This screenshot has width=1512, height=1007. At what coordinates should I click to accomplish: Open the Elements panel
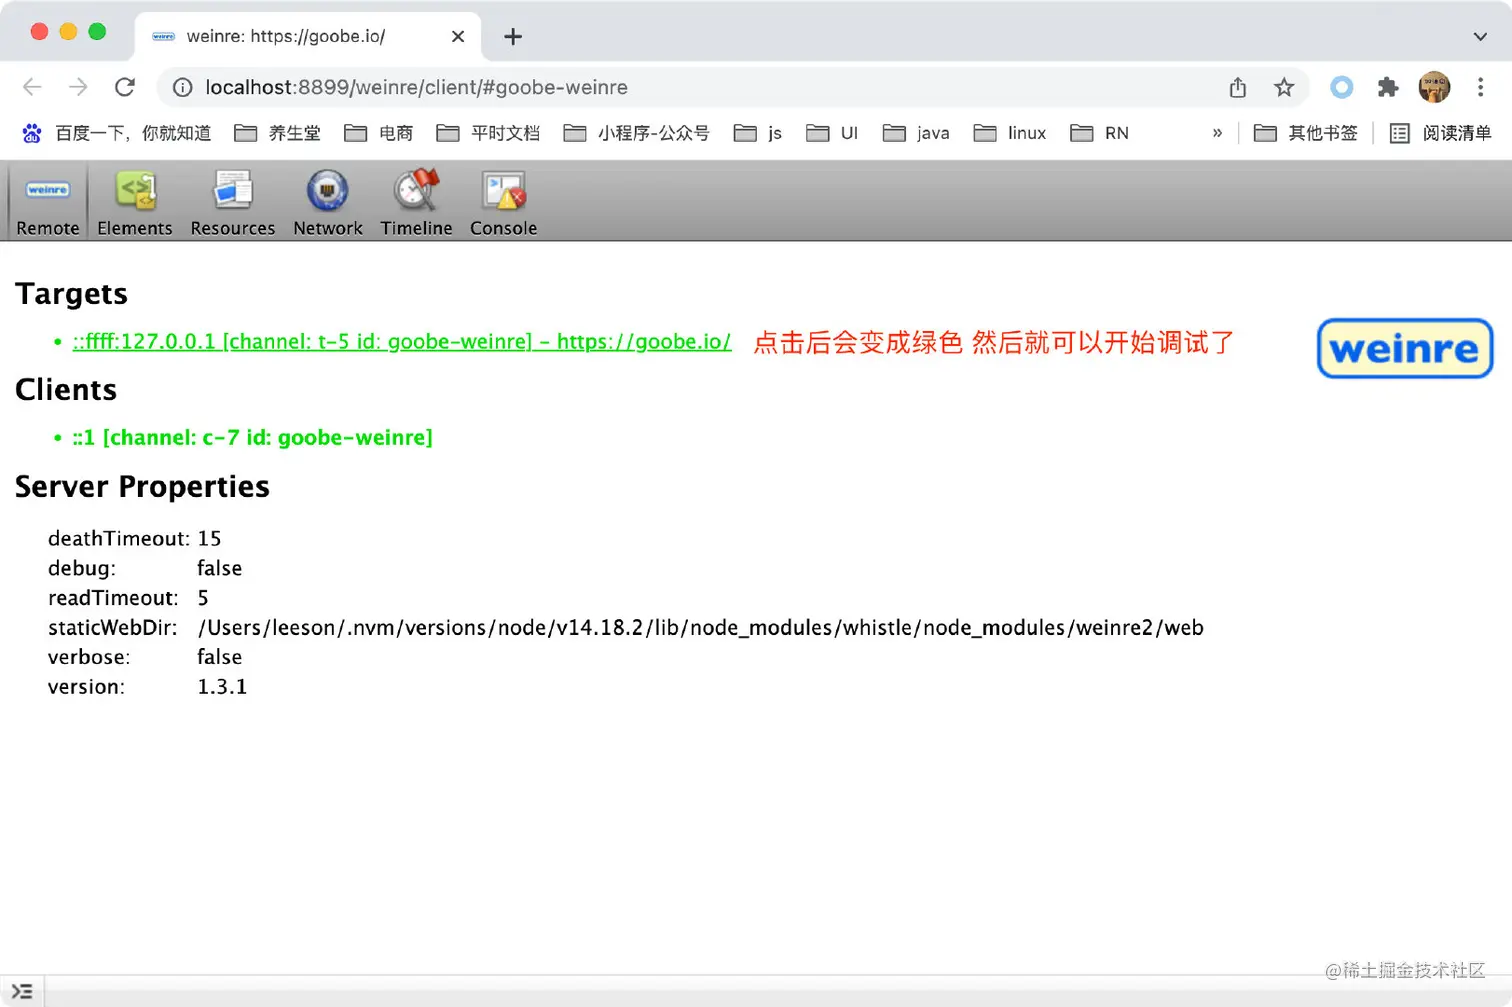(x=135, y=202)
